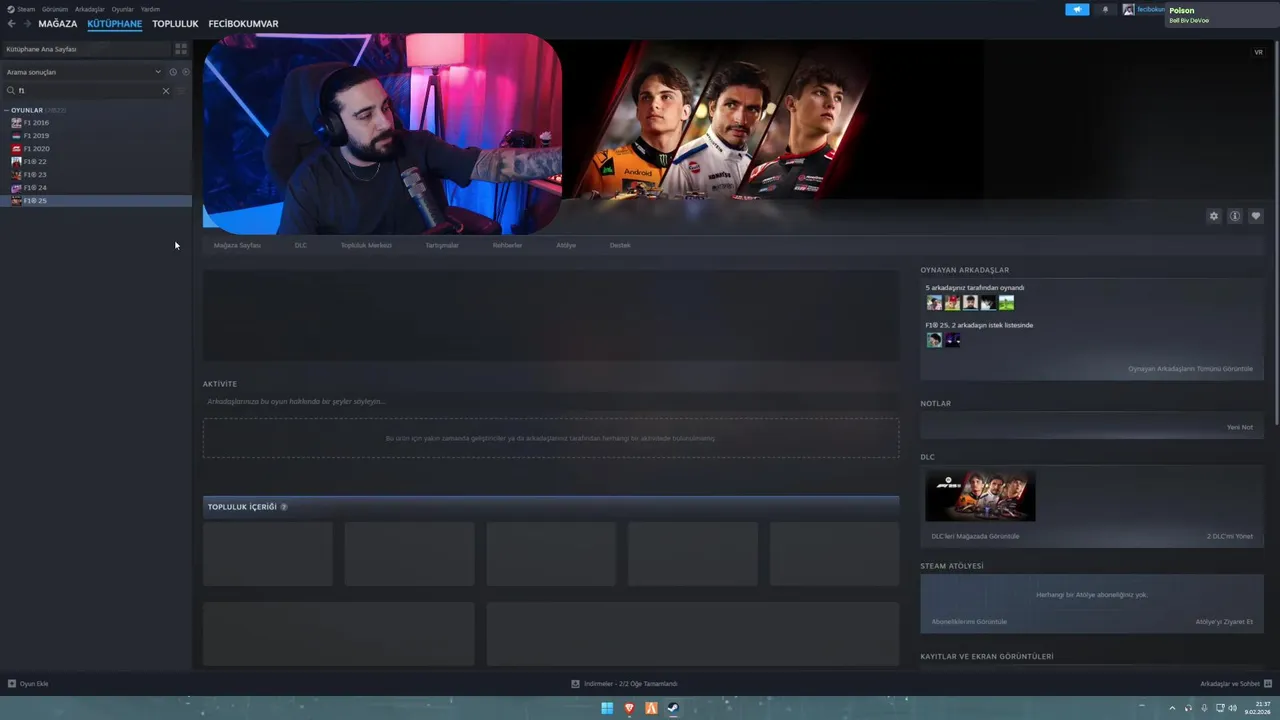
Task: Open the announcements megaphone button
Action: pyautogui.click(x=1077, y=9)
